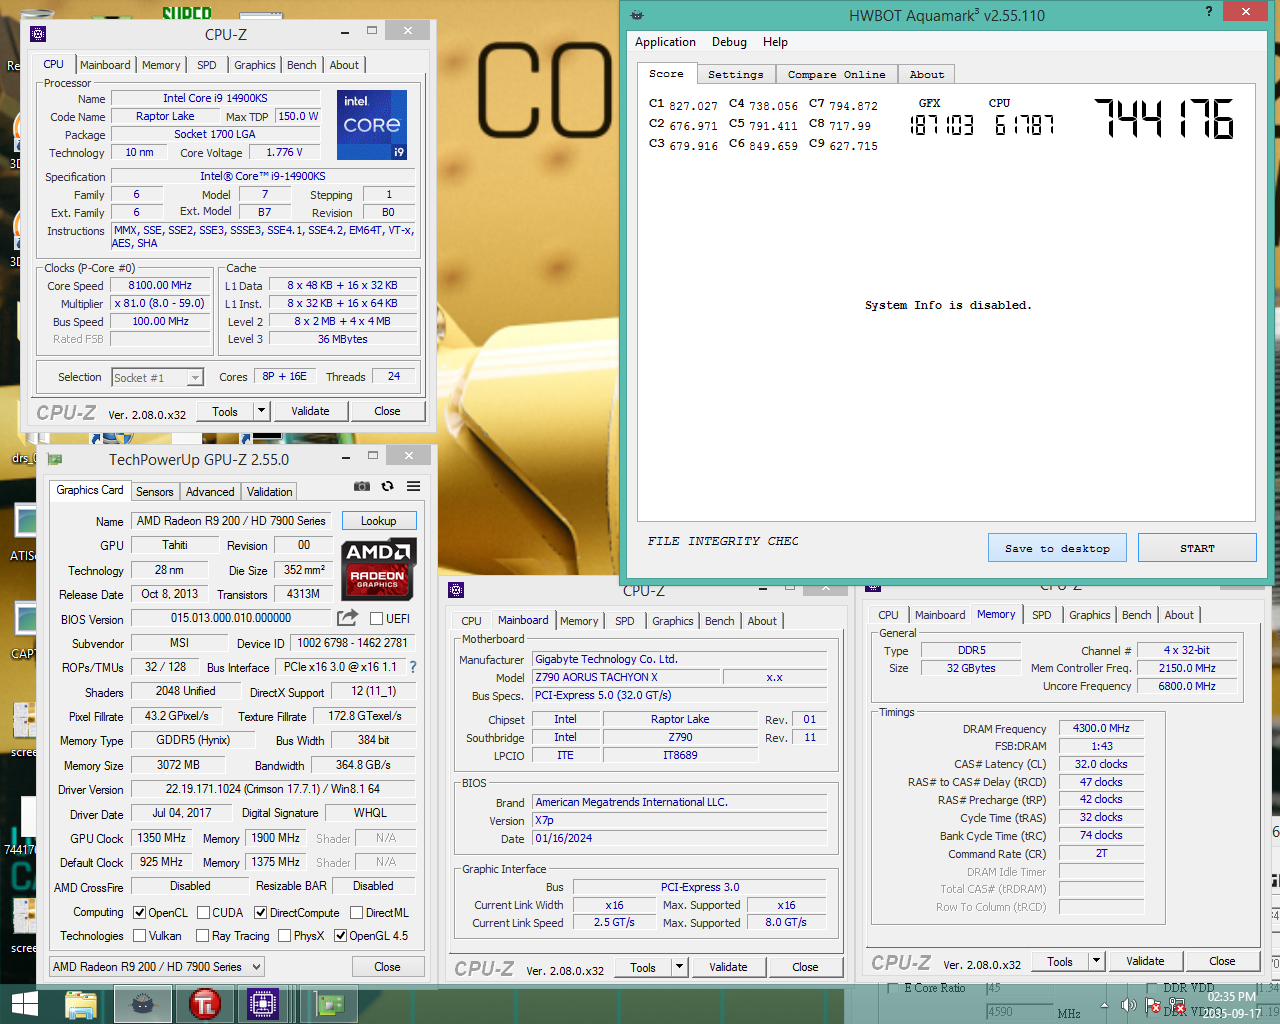Click the Close button at bottom of GPU-Z
The width and height of the screenshot is (1280, 1024).
[x=387, y=967]
